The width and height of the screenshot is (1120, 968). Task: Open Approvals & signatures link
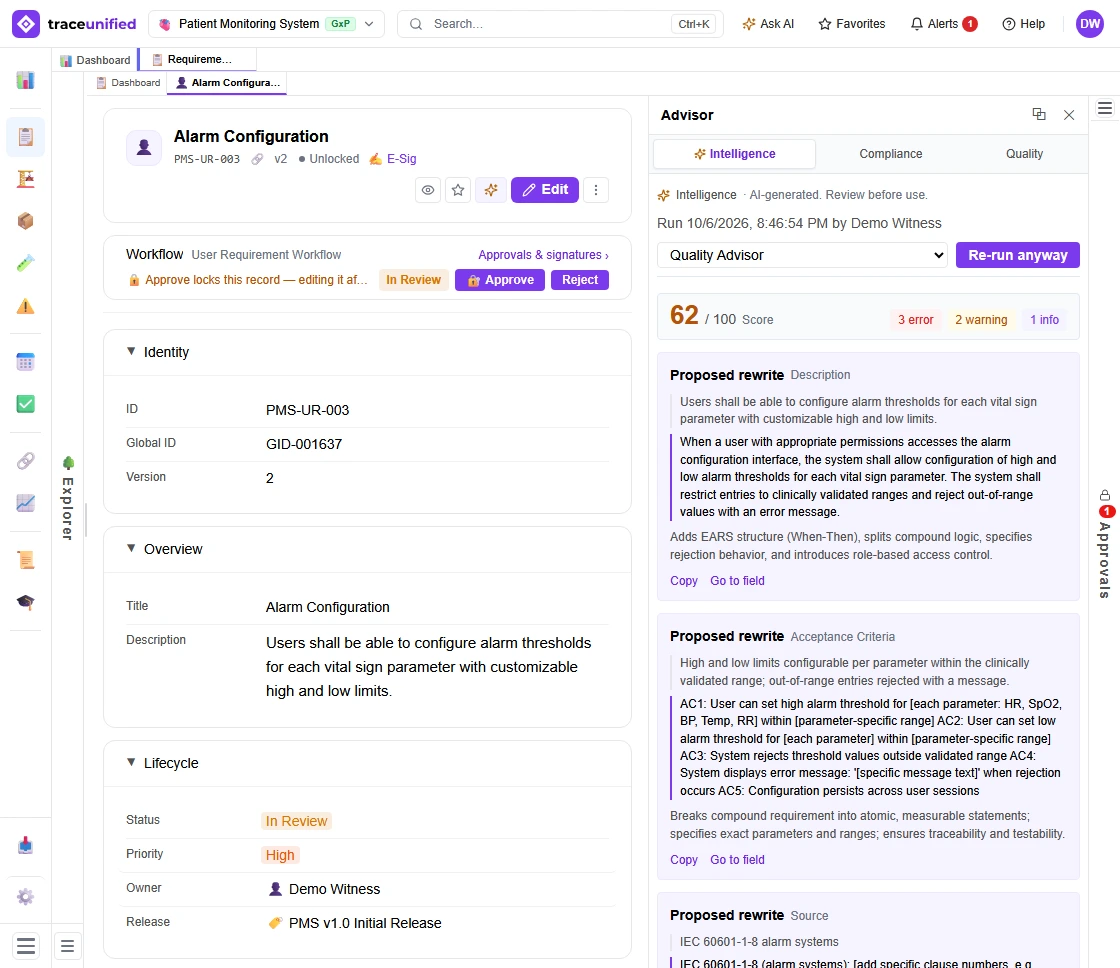click(x=544, y=255)
